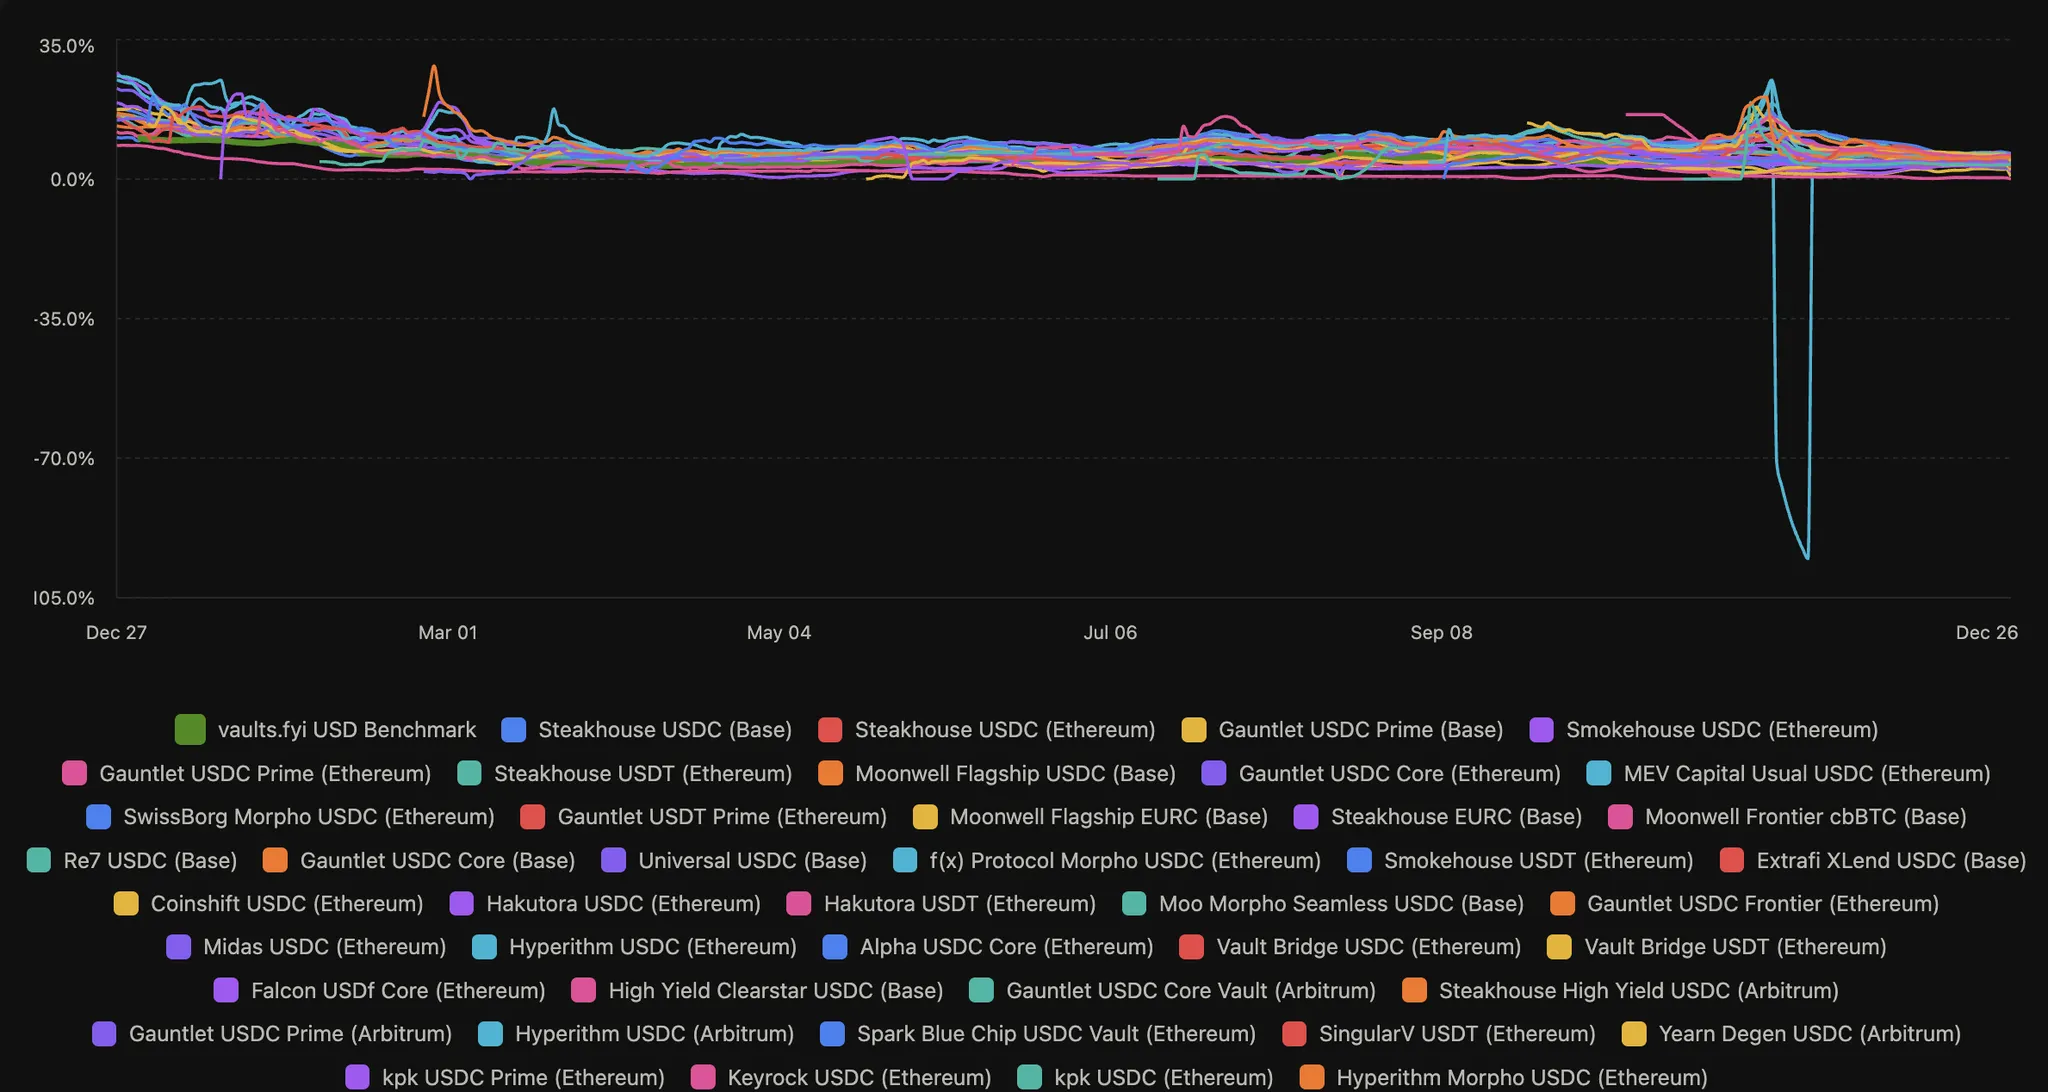Click the Extrafi XLend USDC (Base) red swatch
The width and height of the screenshot is (2048, 1092).
pos(1732,861)
